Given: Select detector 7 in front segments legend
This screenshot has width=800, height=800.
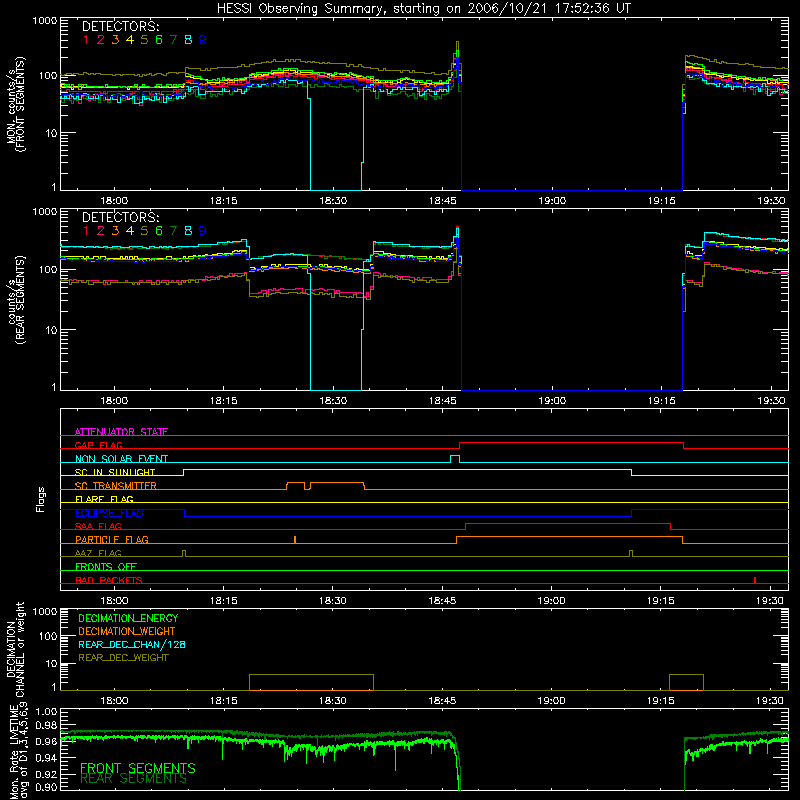Looking at the screenshot, I should (x=173, y=40).
